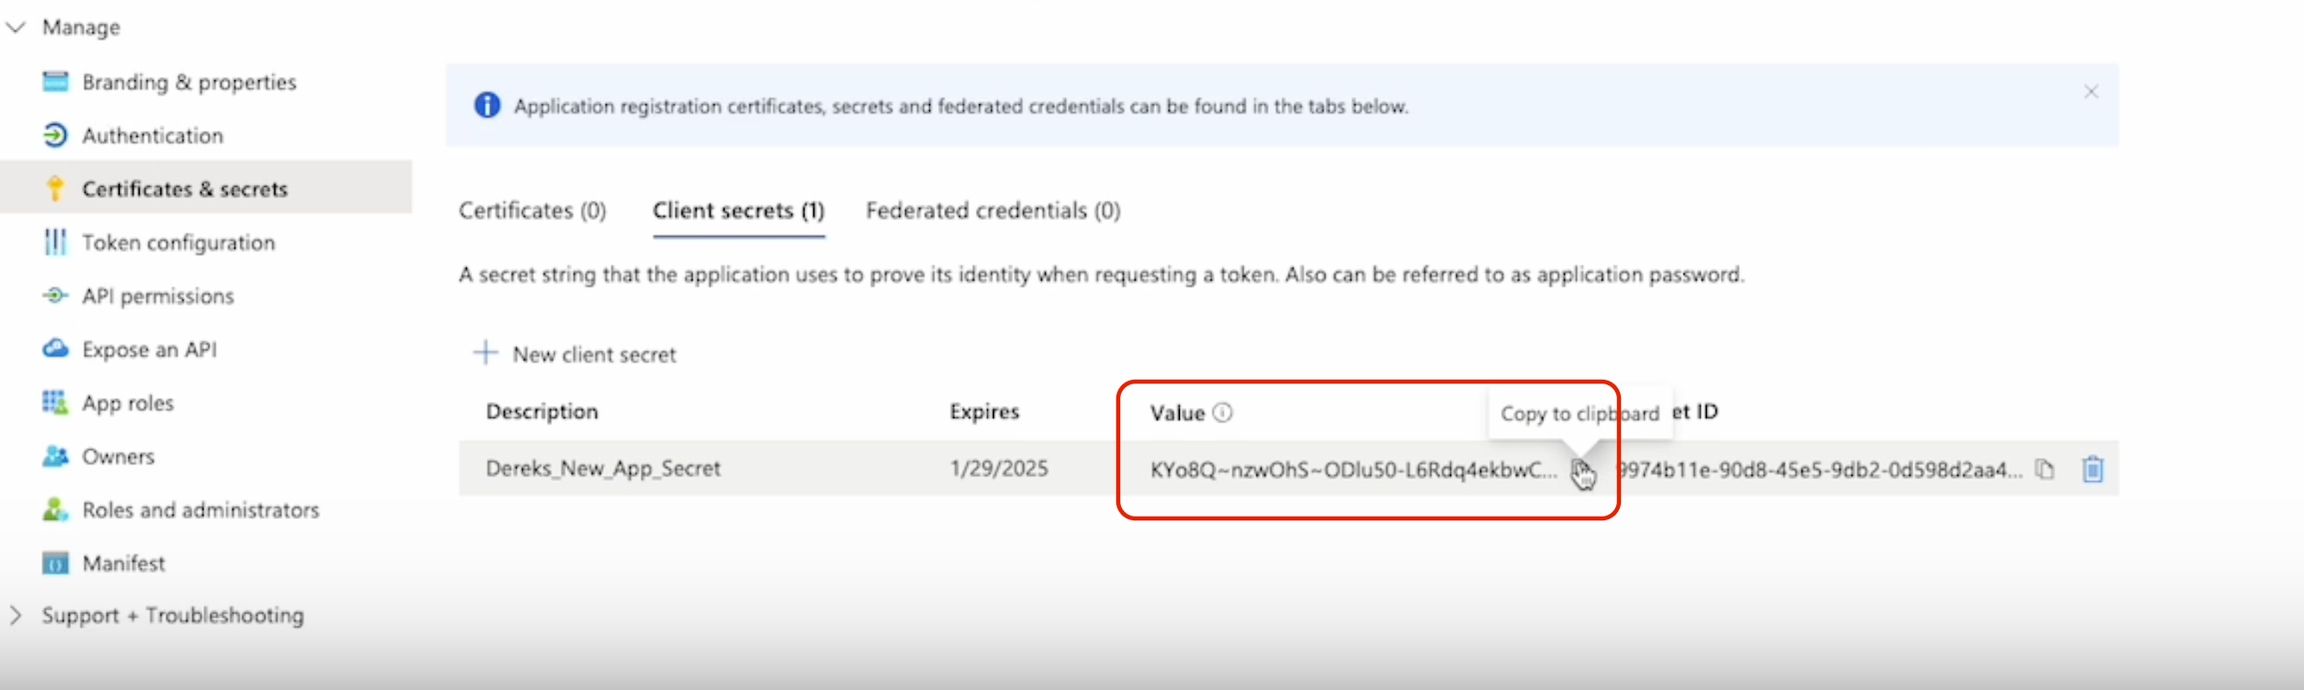This screenshot has height=690, width=2304.
Task: Expand Support + Troubleshooting section
Action: pos(16,615)
